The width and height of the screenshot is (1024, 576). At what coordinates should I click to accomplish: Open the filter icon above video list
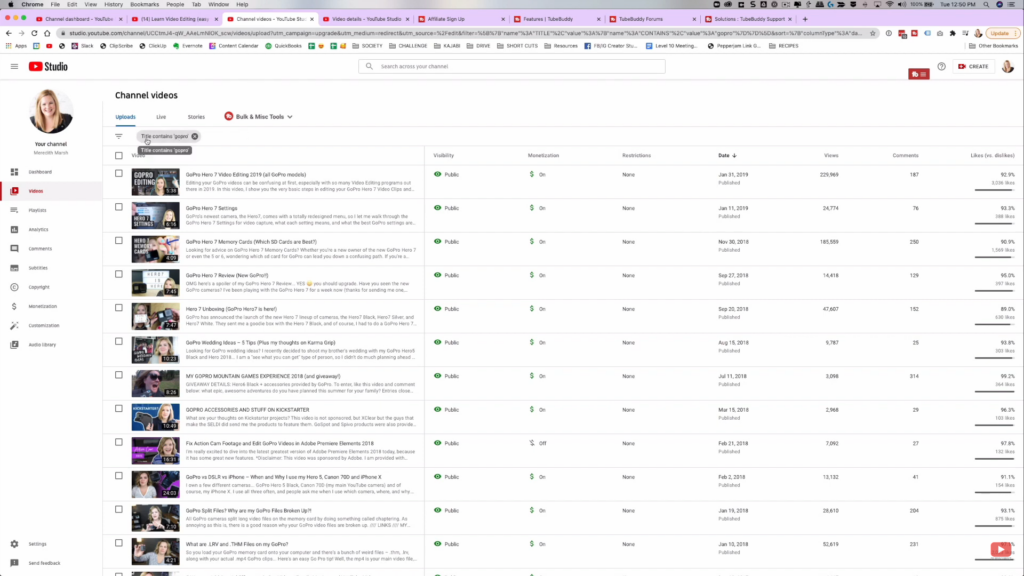119,136
